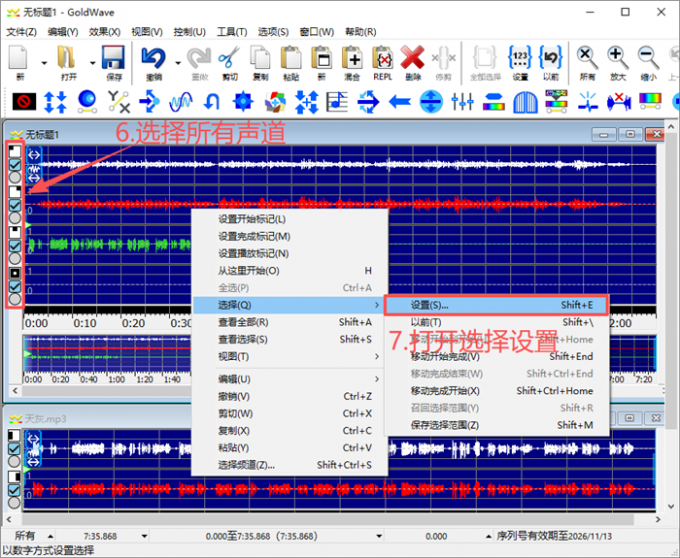680x558 pixels.
Task: Toggle the red waveform channel checkbox in 无标题1
Action: tap(15, 205)
